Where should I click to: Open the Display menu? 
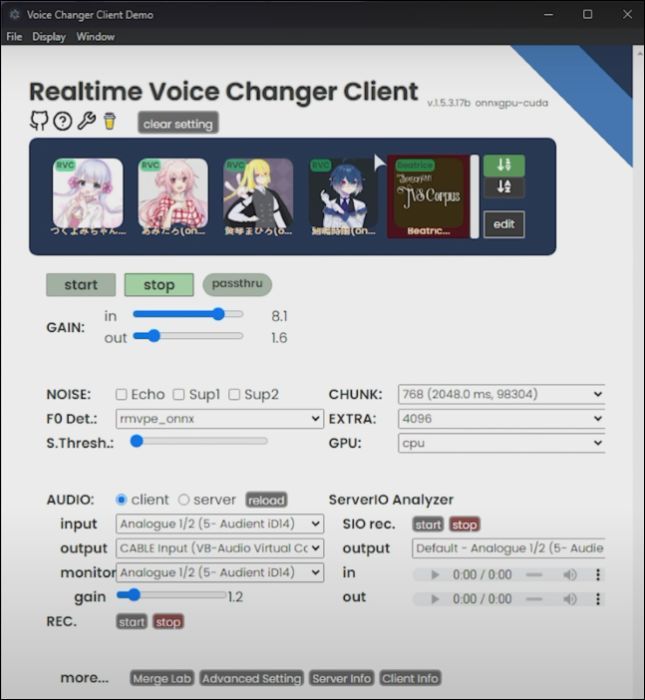click(x=49, y=37)
